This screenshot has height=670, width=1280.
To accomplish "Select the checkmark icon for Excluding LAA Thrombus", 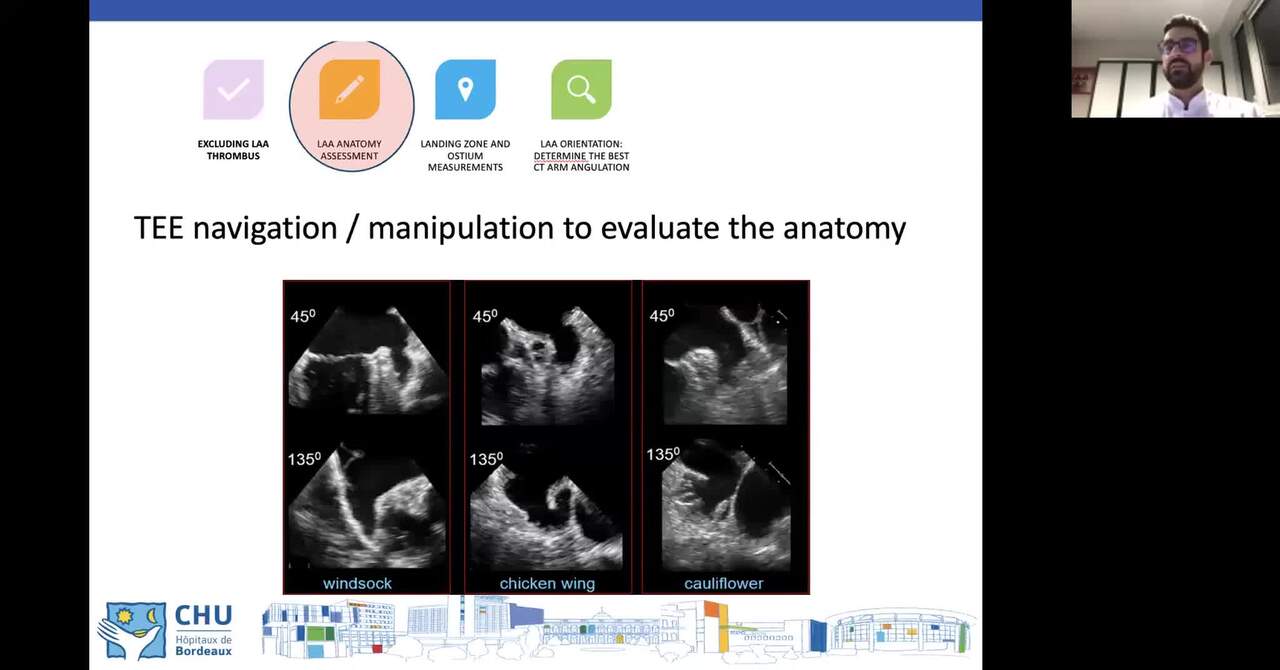I will (x=233, y=89).
